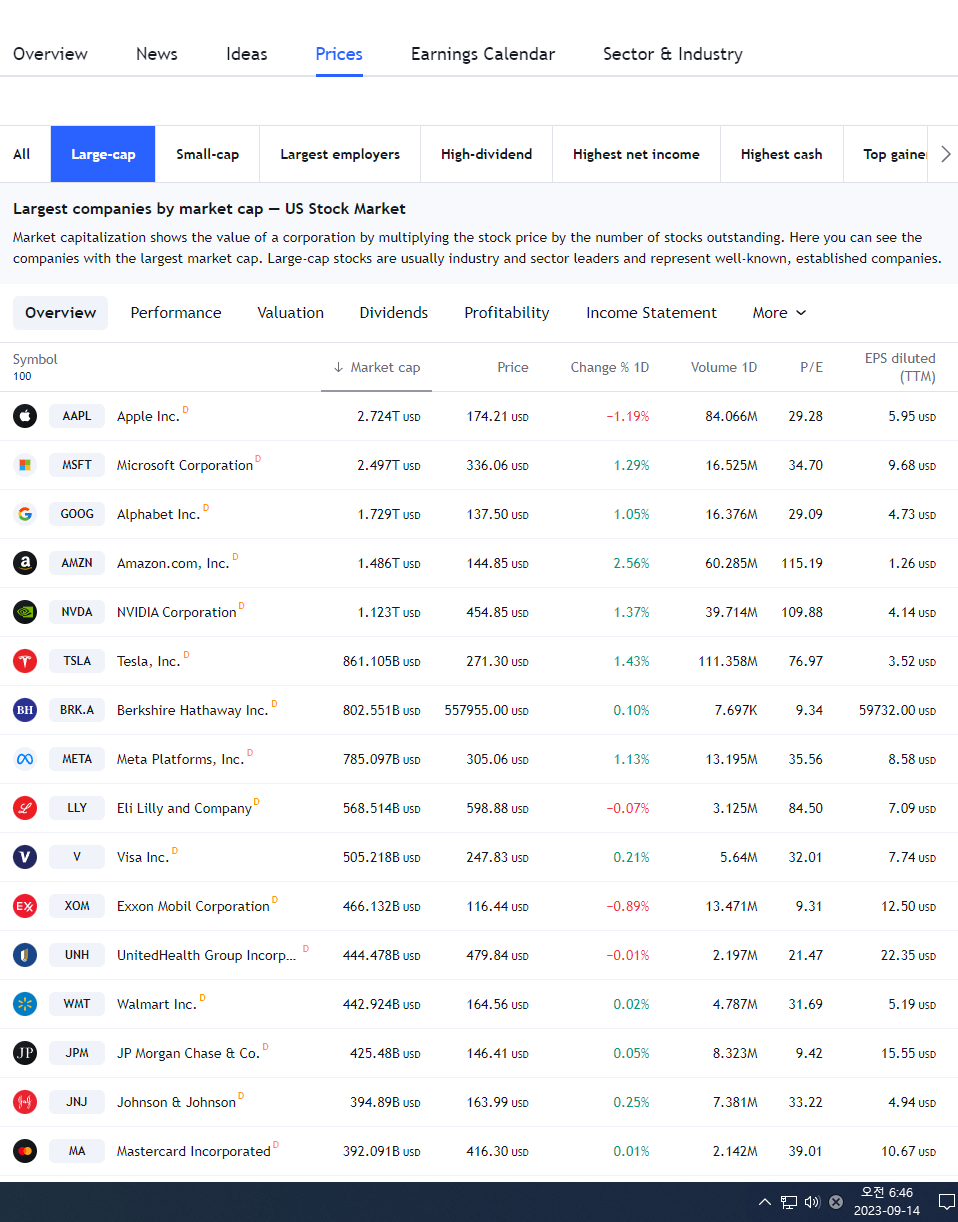This screenshot has width=958, height=1222.
Task: Open Mastercard Incorporated link
Action: coord(194,1151)
